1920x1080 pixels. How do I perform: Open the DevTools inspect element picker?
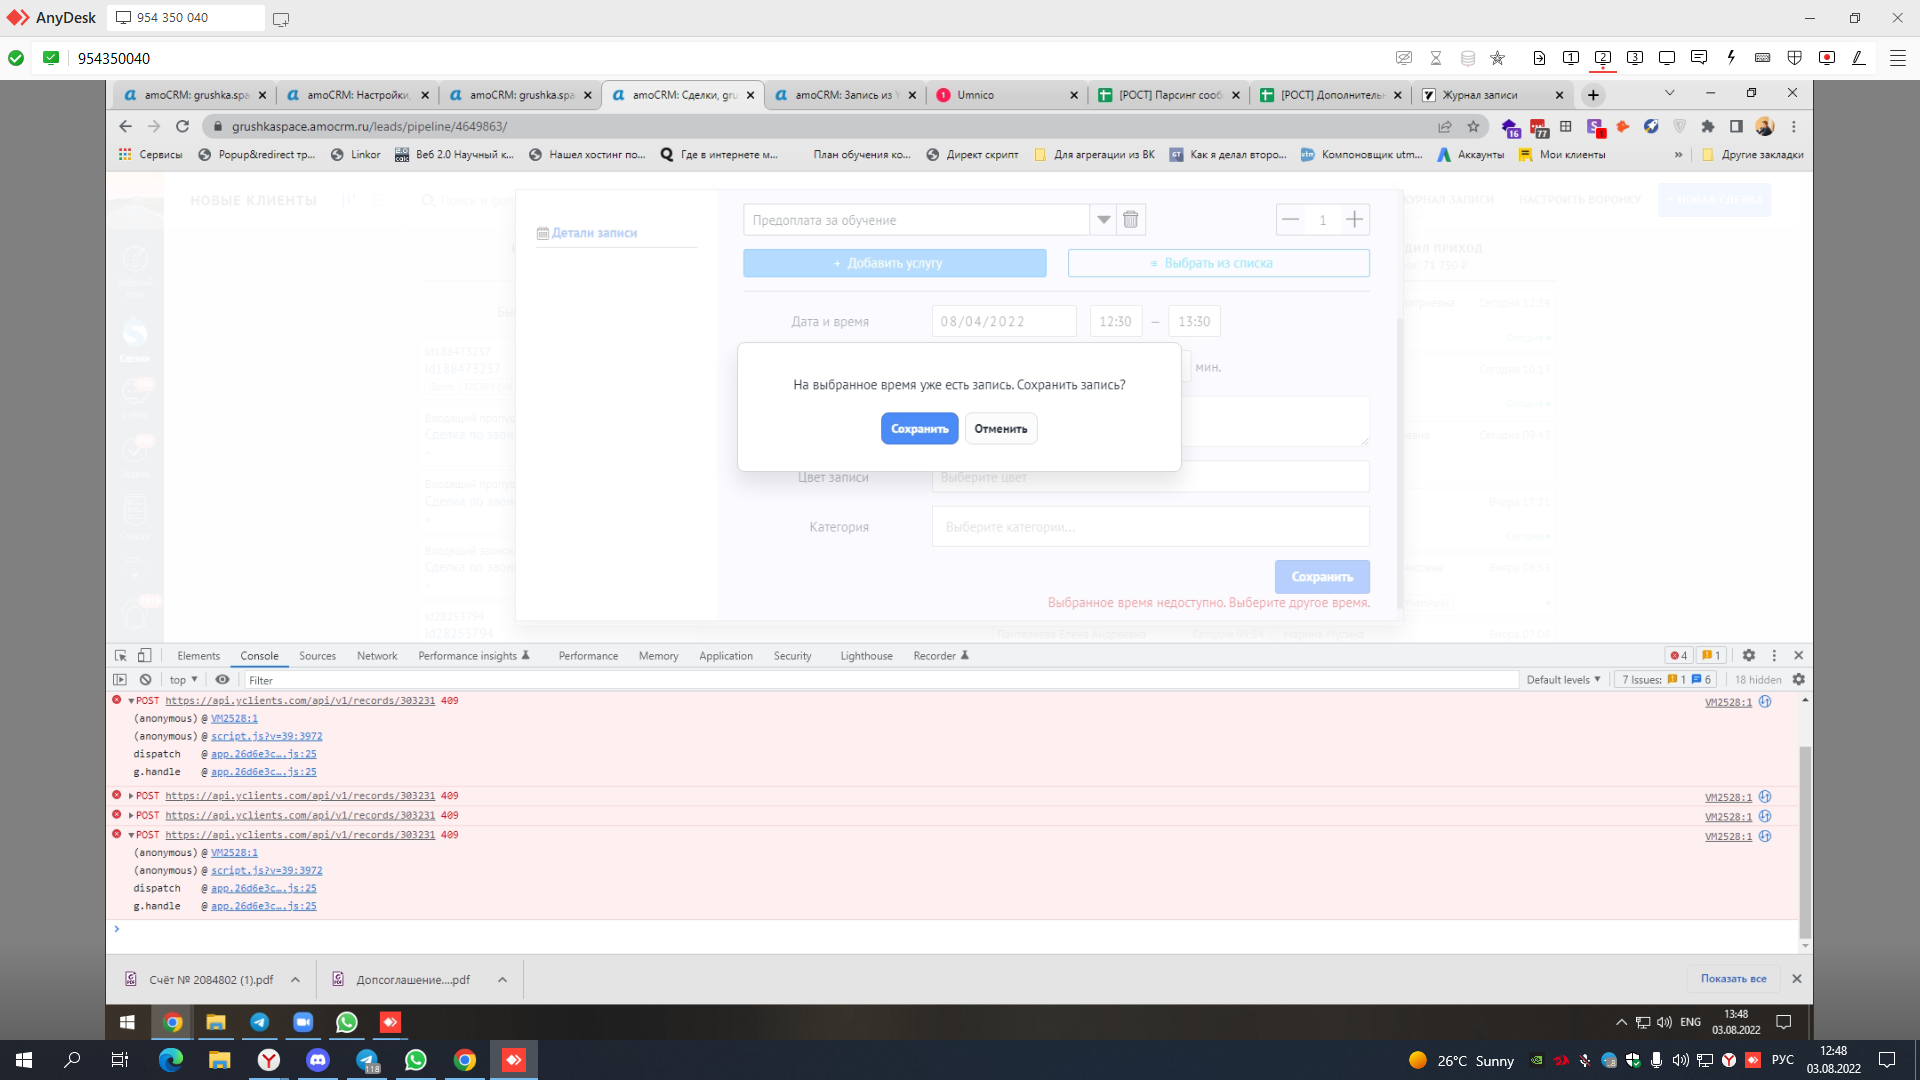point(121,656)
